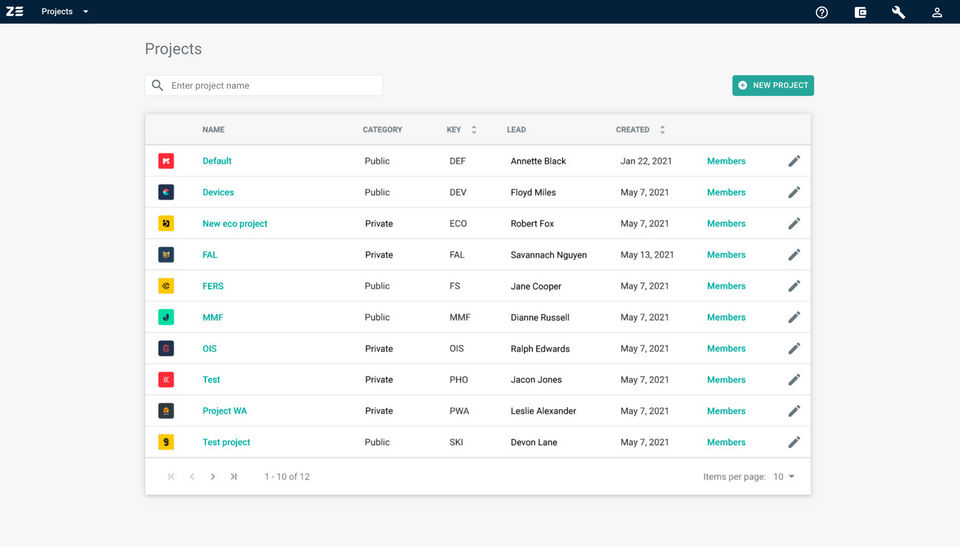
Task: Open the MMF project link
Action: click(212, 317)
